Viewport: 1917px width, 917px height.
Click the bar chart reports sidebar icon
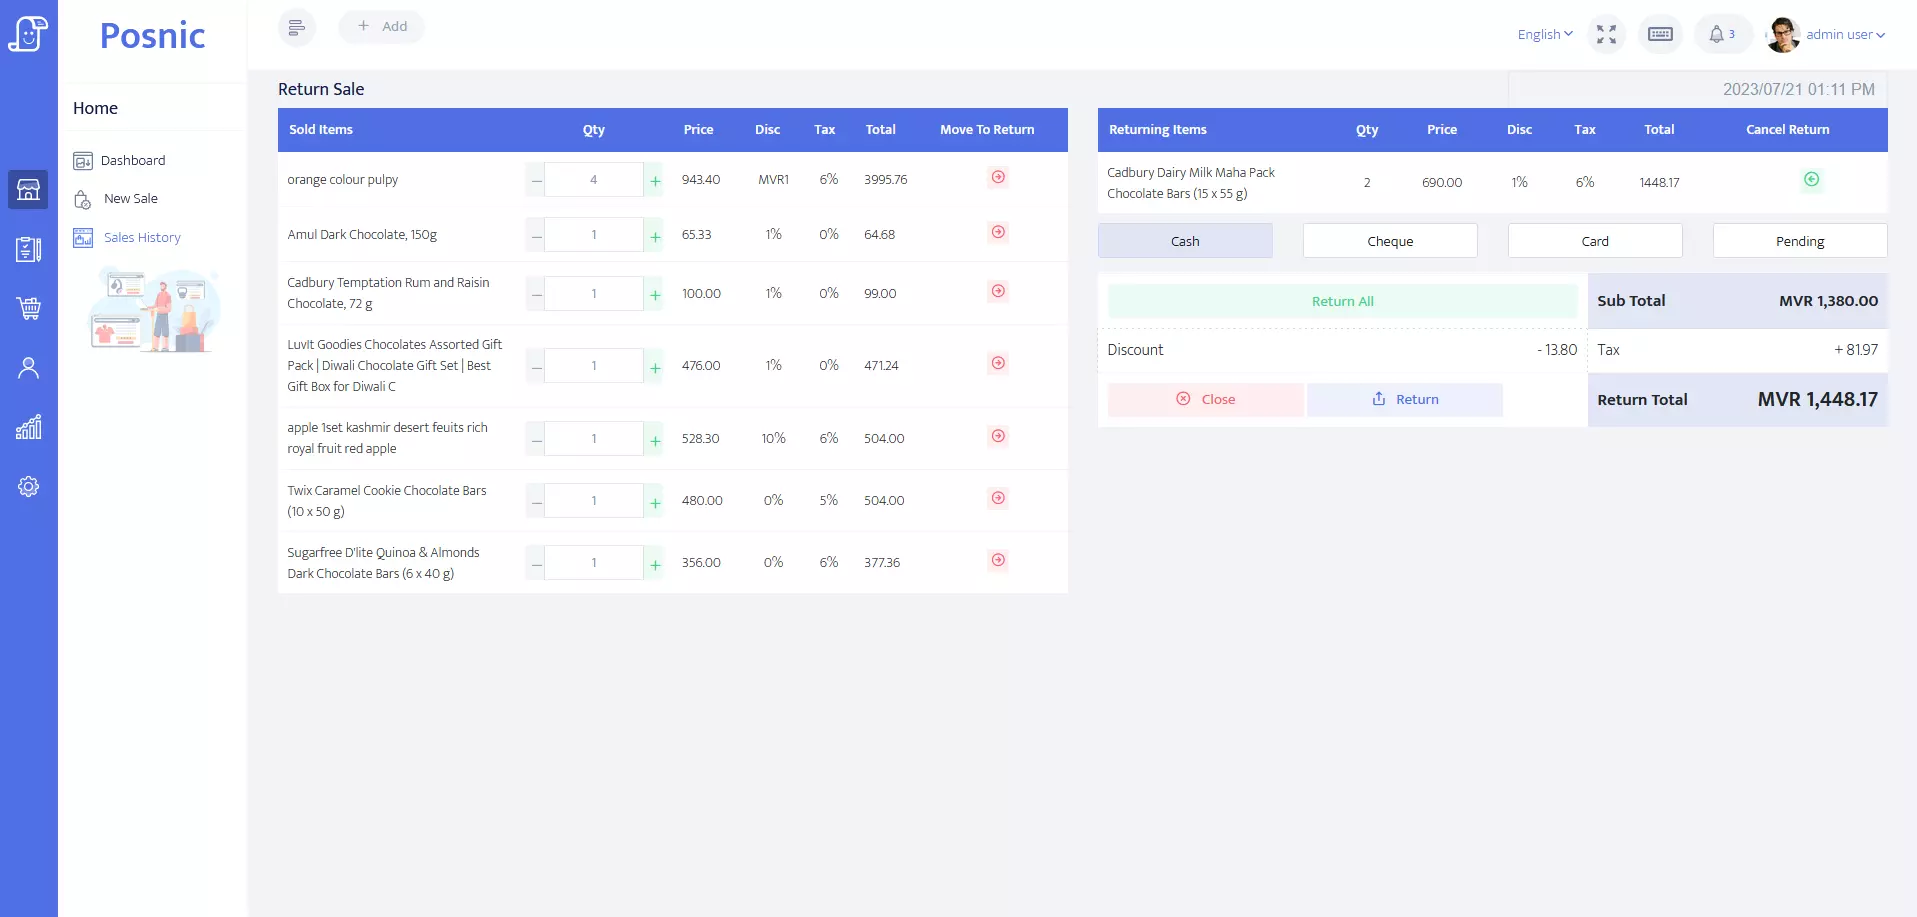coord(28,427)
